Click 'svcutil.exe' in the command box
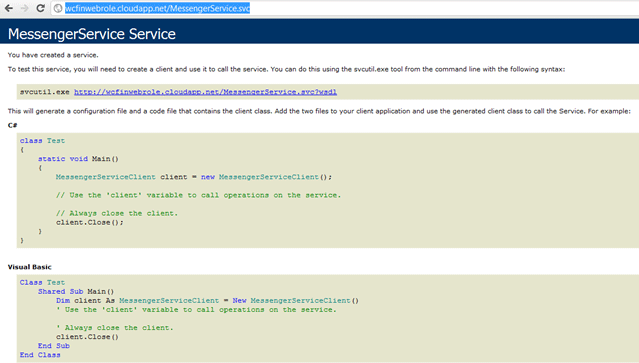This screenshot has width=639, height=363. [x=45, y=92]
